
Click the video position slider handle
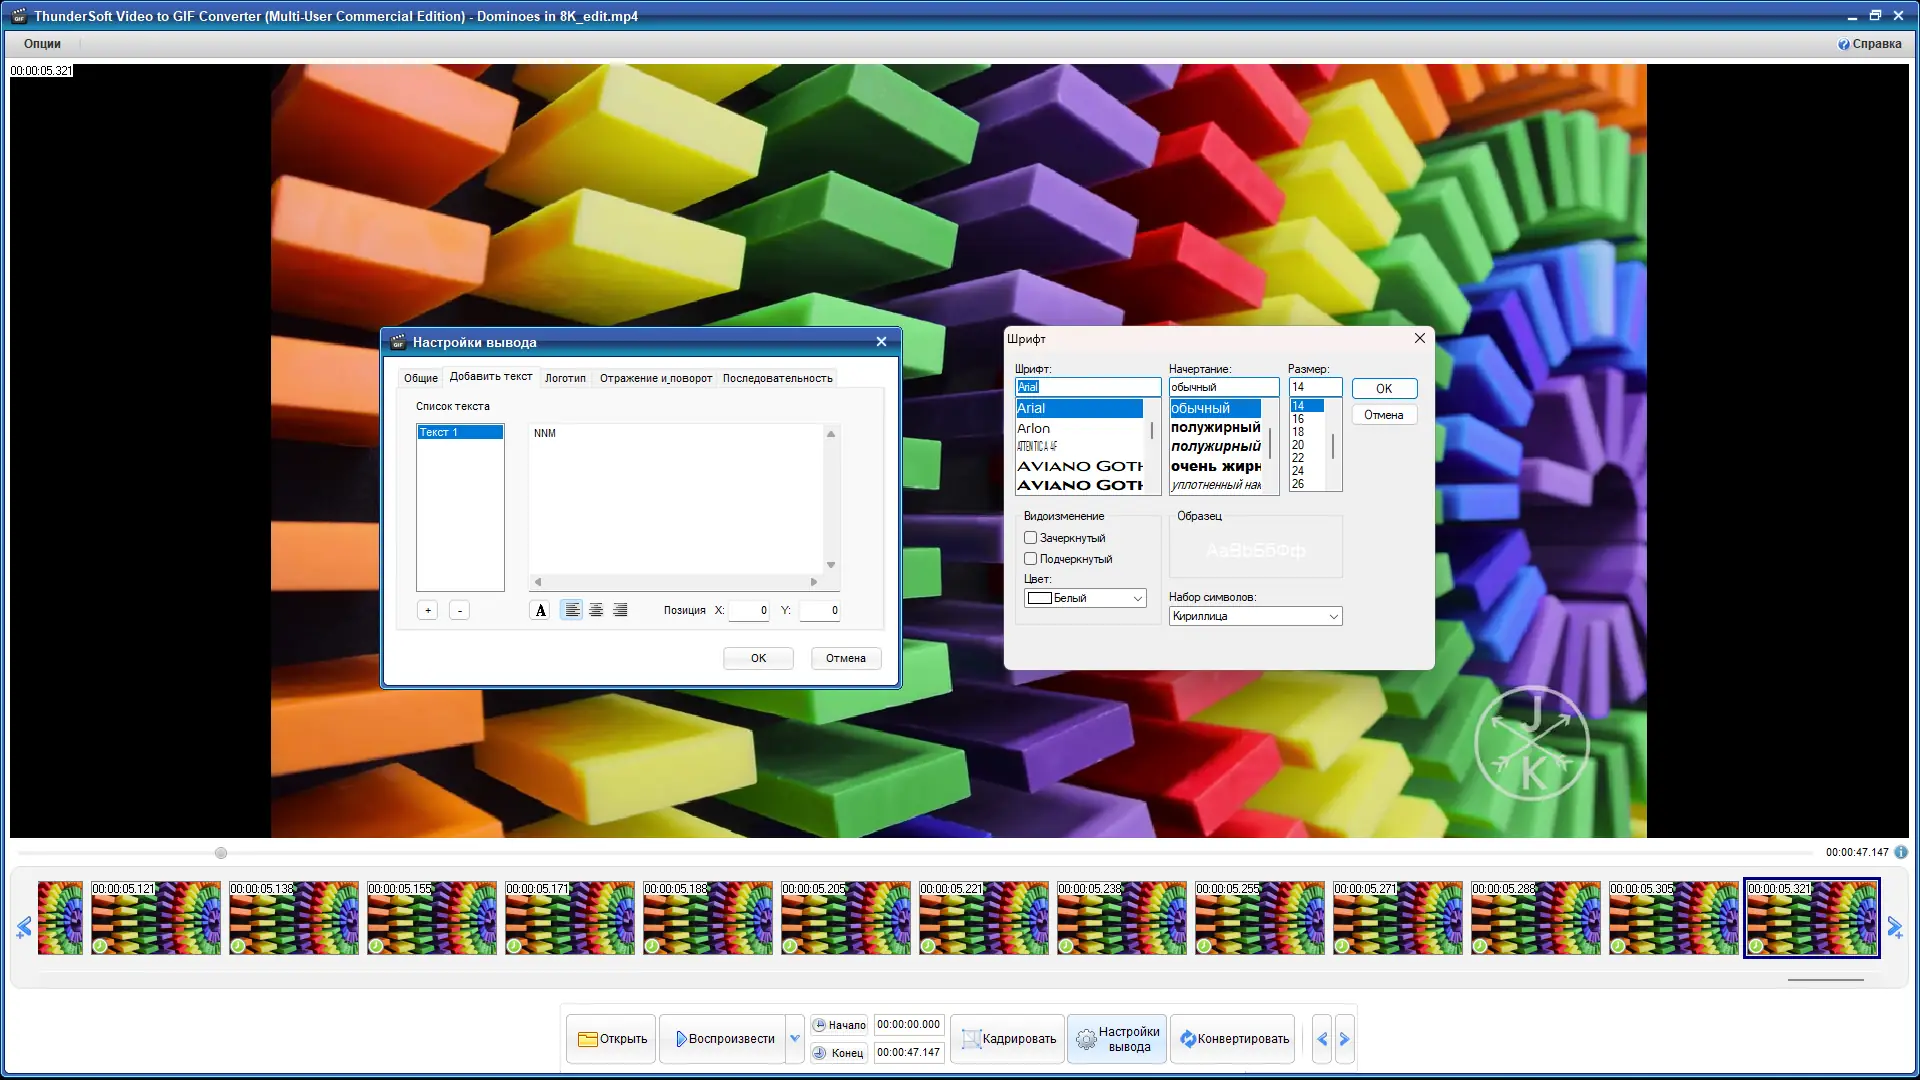[x=221, y=853]
